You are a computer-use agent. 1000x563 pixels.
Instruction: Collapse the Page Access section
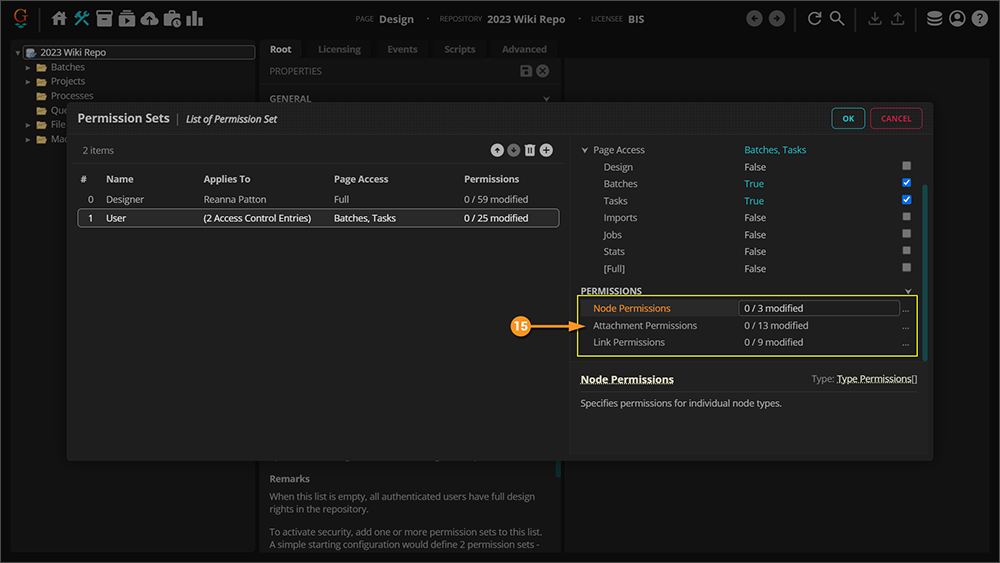pos(585,150)
